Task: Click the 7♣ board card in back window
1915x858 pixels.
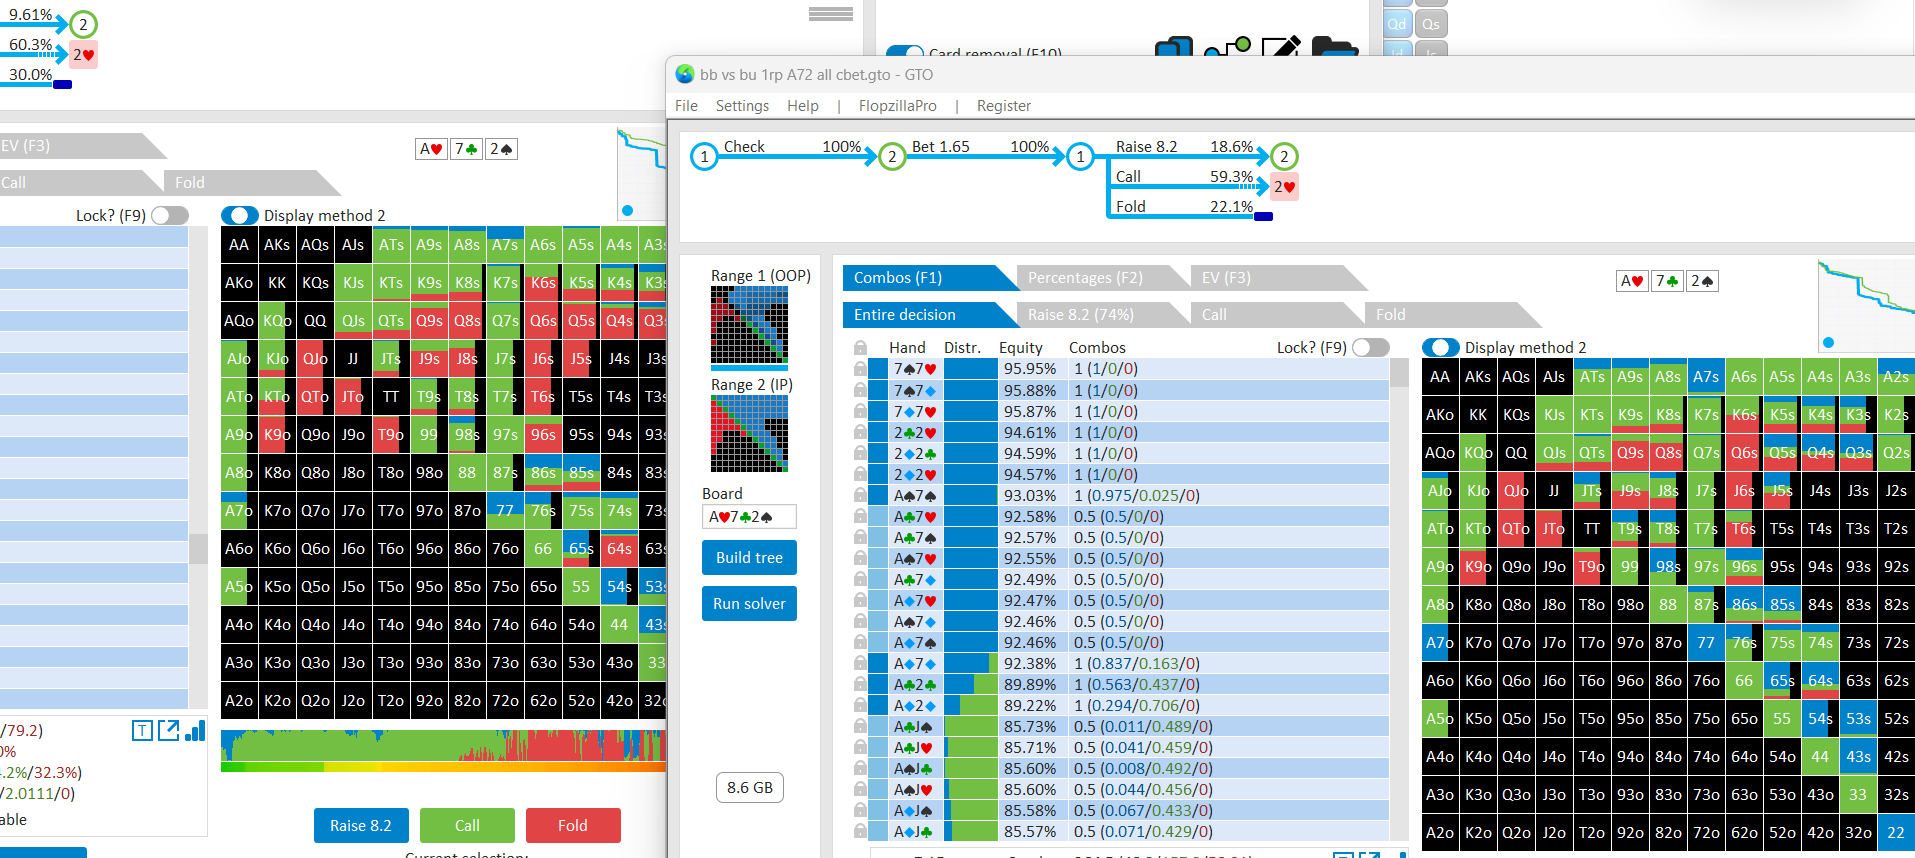Action: coord(466,149)
